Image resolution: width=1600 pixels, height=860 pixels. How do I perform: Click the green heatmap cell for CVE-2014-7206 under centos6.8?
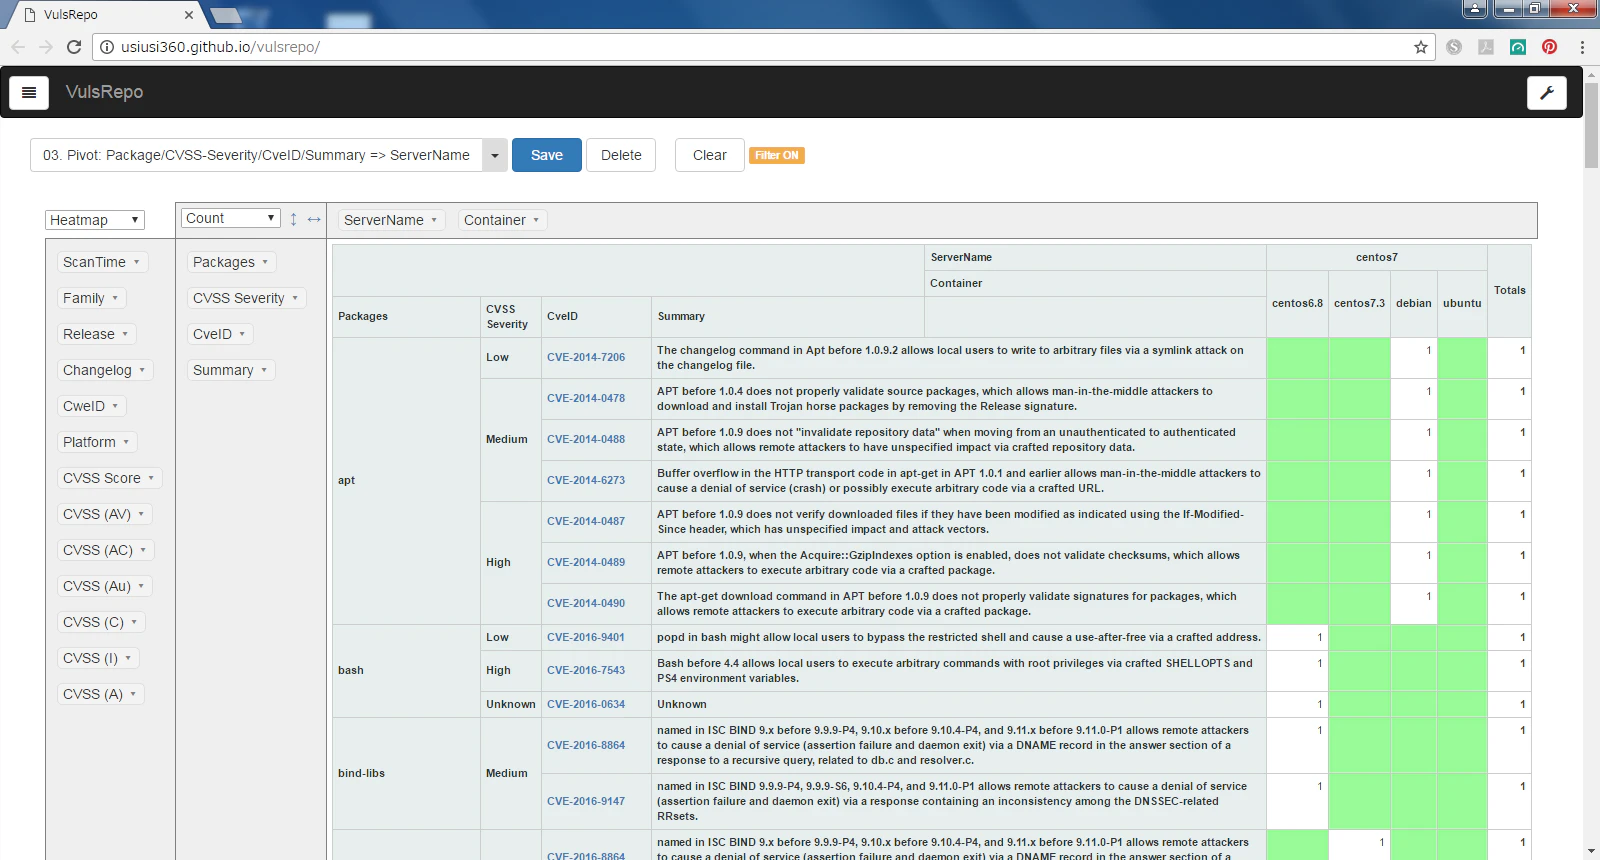[x=1298, y=358]
